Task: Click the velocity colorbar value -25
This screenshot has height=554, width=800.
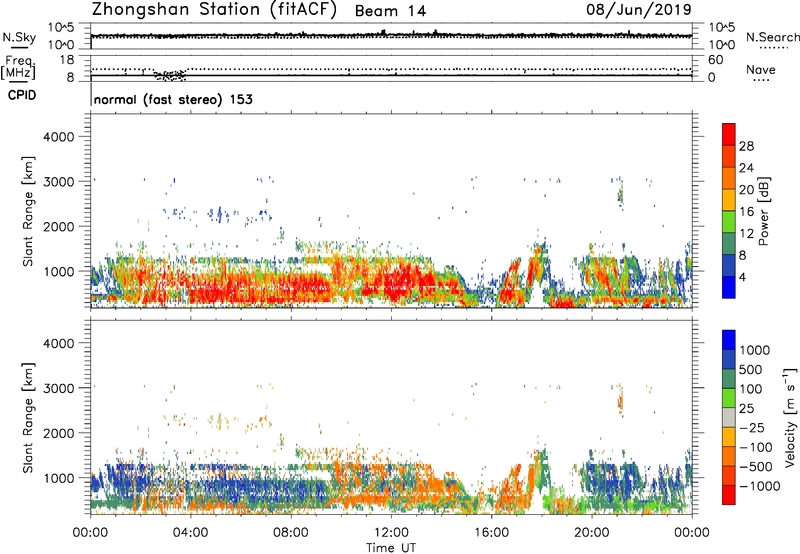Action: tap(752, 428)
